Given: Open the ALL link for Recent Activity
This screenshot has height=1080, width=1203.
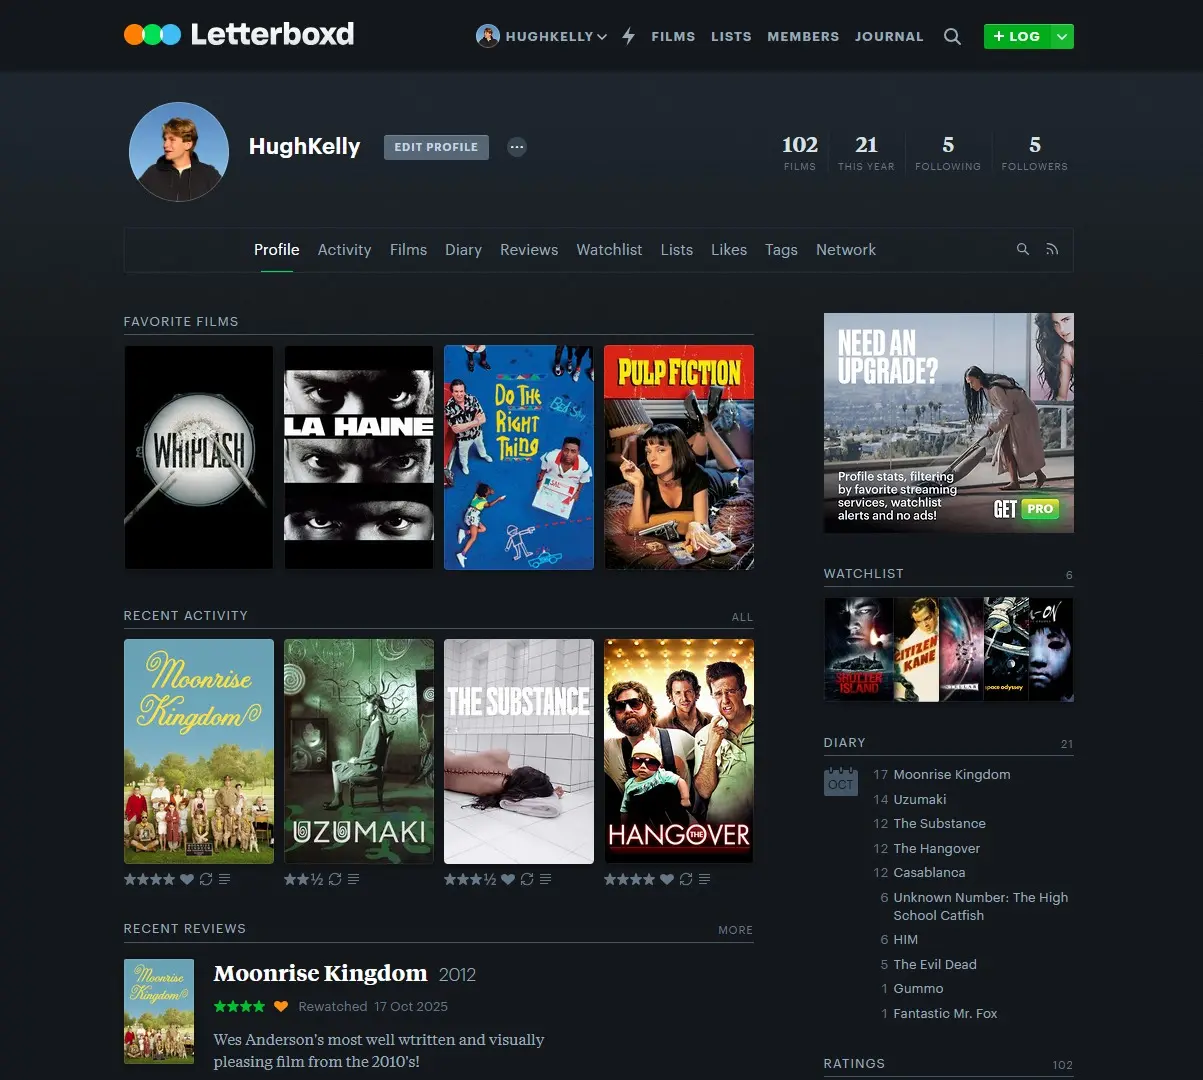Looking at the screenshot, I should (x=742, y=617).
